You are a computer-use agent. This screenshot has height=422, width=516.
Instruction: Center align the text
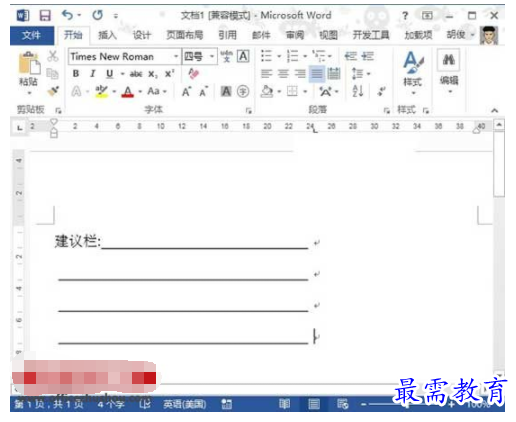pyautogui.click(x=283, y=73)
